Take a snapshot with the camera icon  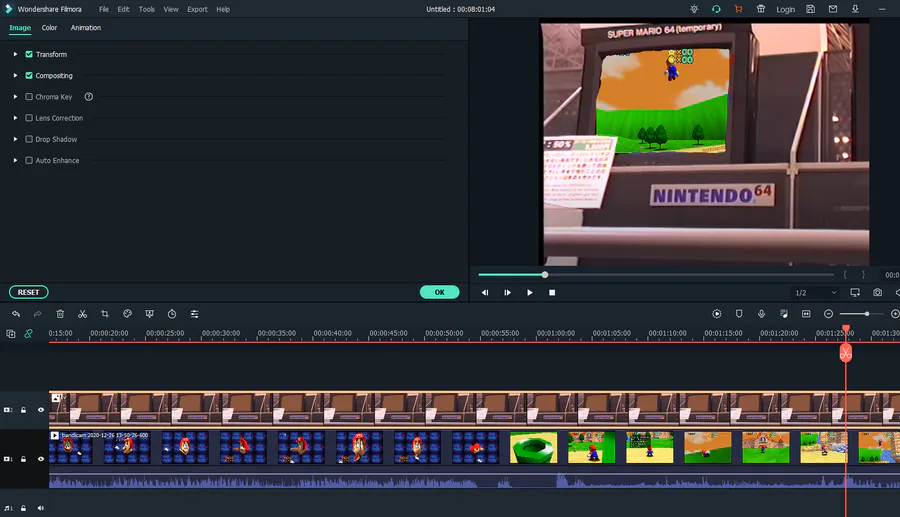tap(878, 293)
